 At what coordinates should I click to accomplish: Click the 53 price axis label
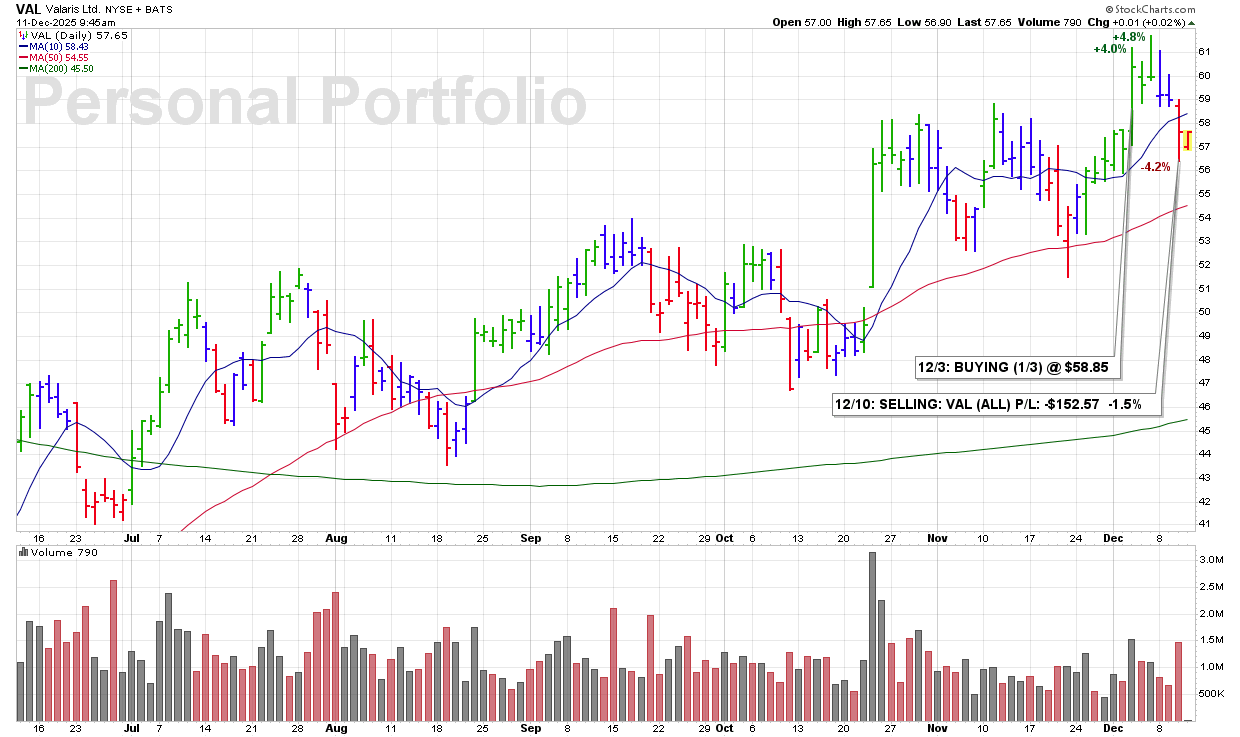[x=1205, y=241]
